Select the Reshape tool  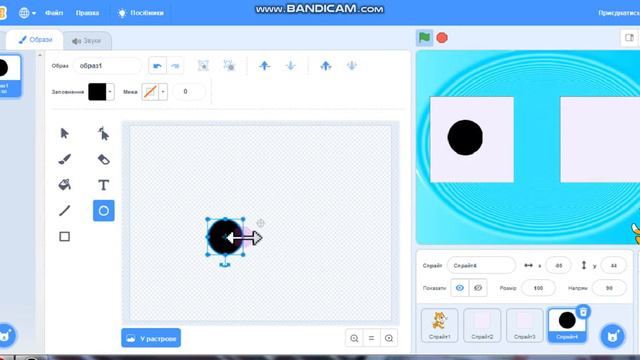(103, 133)
